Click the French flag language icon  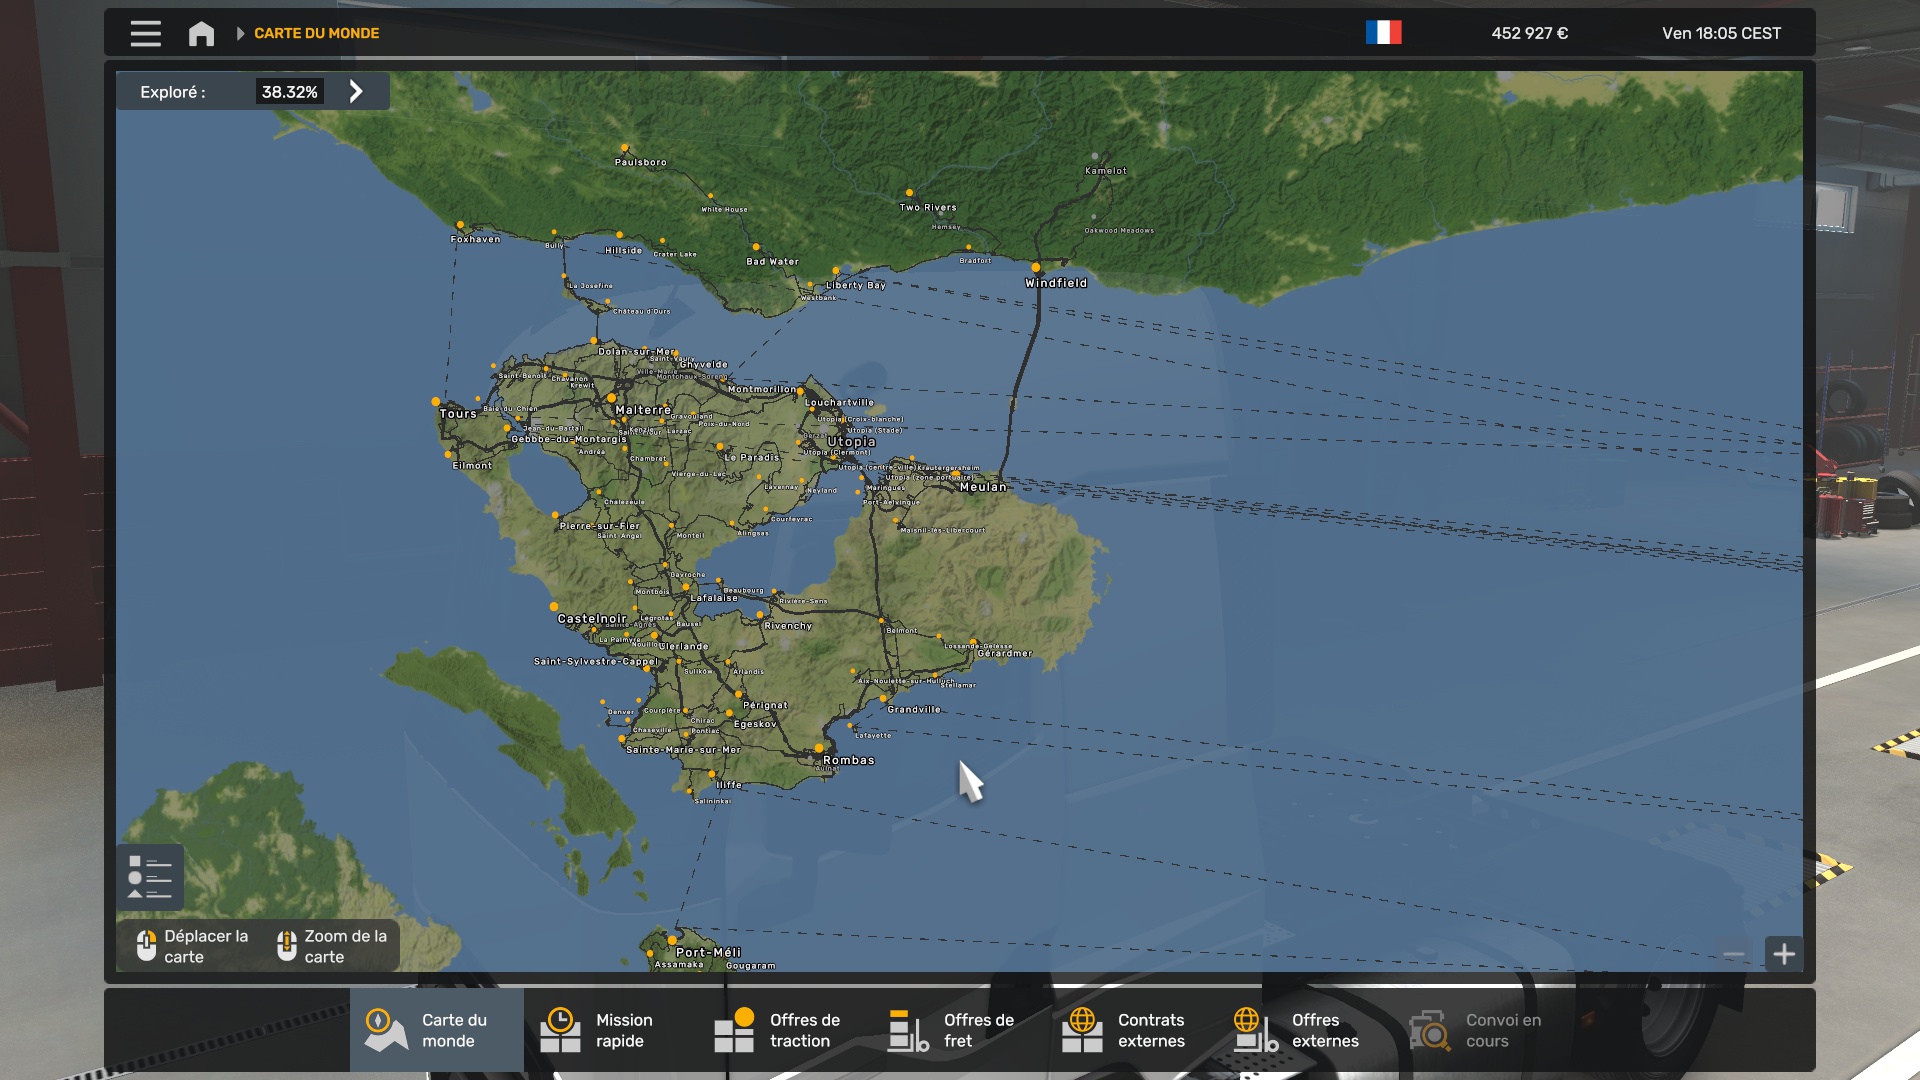(x=1383, y=33)
